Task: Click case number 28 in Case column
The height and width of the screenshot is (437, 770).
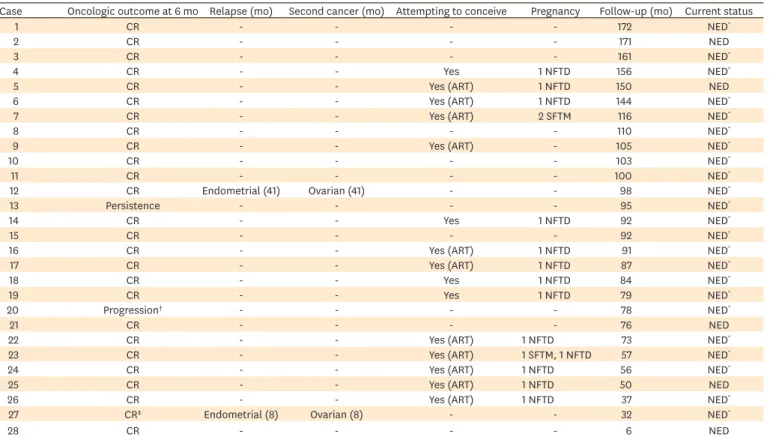Action: [x=13, y=431]
